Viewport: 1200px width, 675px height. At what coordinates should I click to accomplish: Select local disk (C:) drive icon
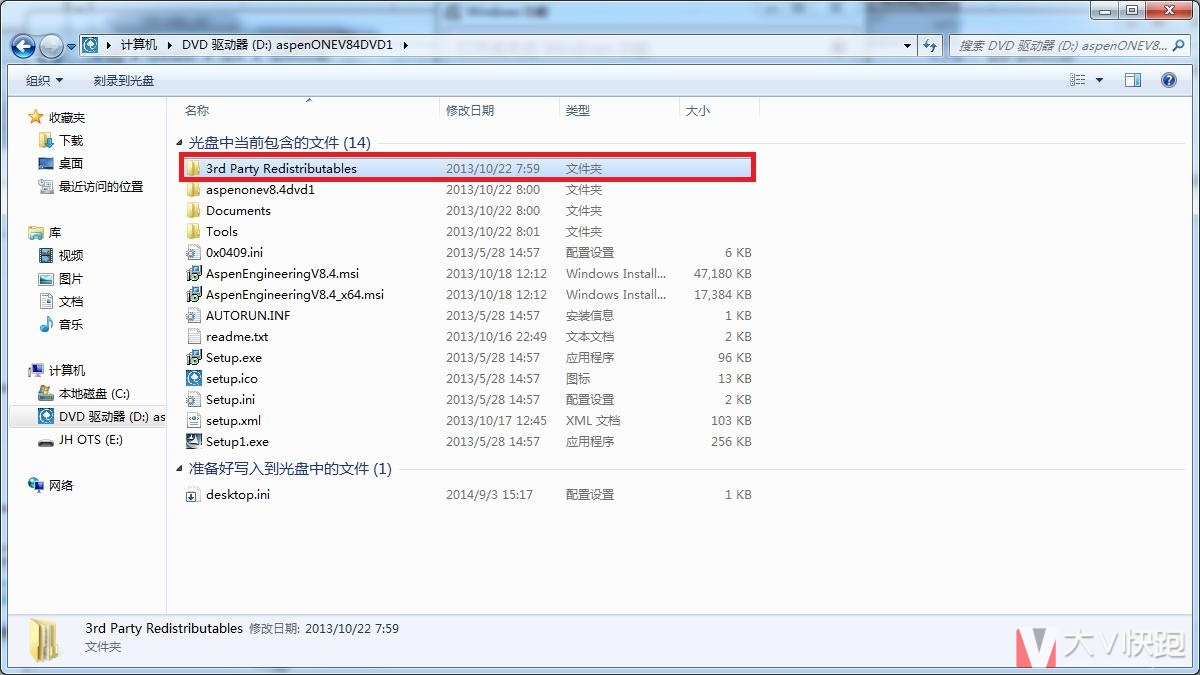pos(46,394)
